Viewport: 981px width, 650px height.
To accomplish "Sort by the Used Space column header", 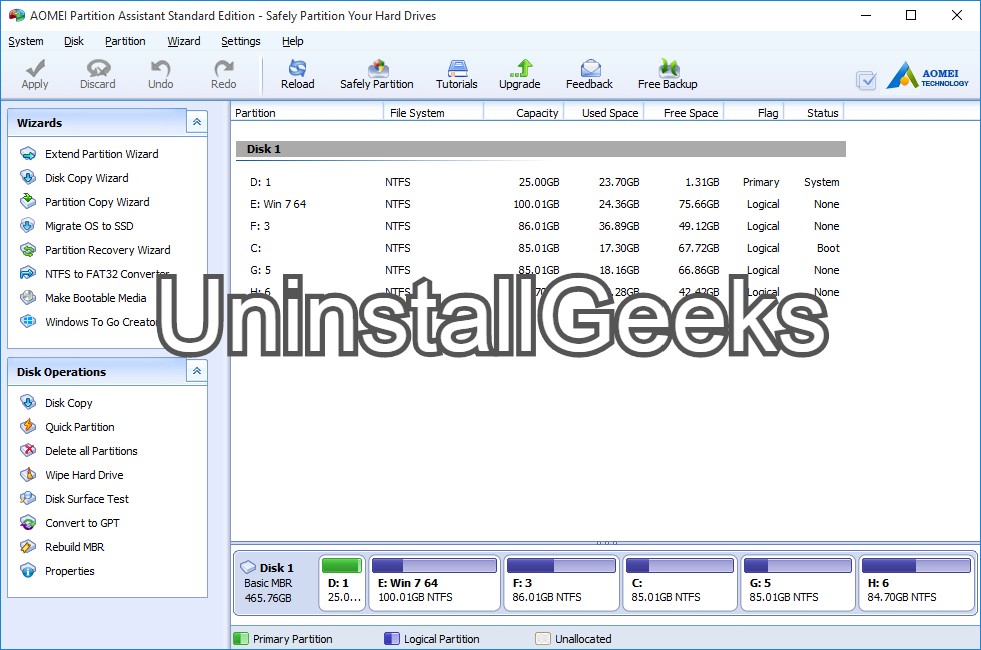I will click(604, 113).
